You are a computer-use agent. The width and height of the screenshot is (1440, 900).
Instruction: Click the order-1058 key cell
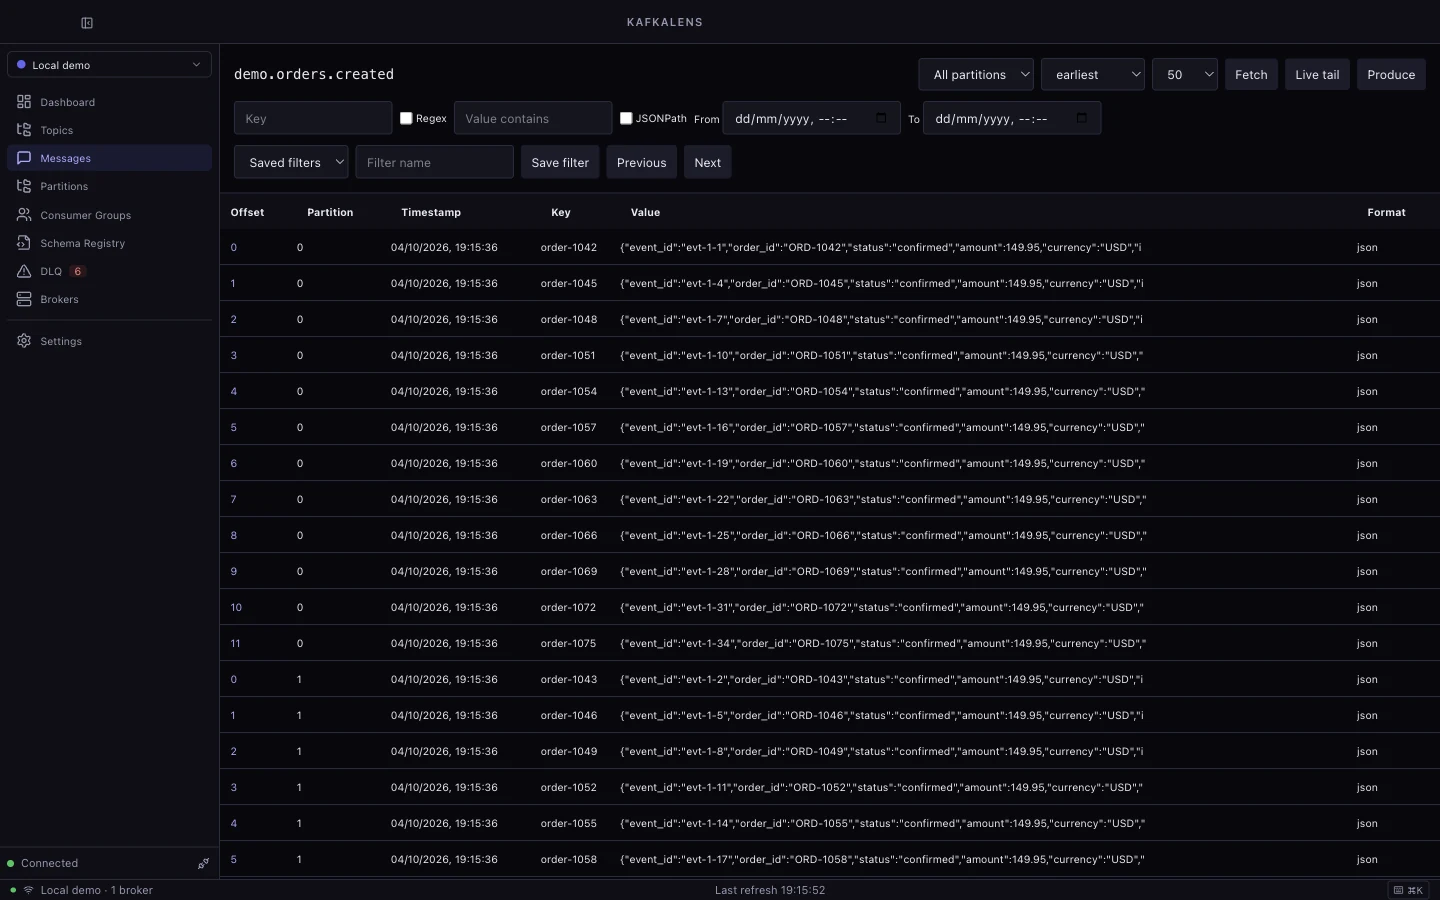(x=569, y=859)
